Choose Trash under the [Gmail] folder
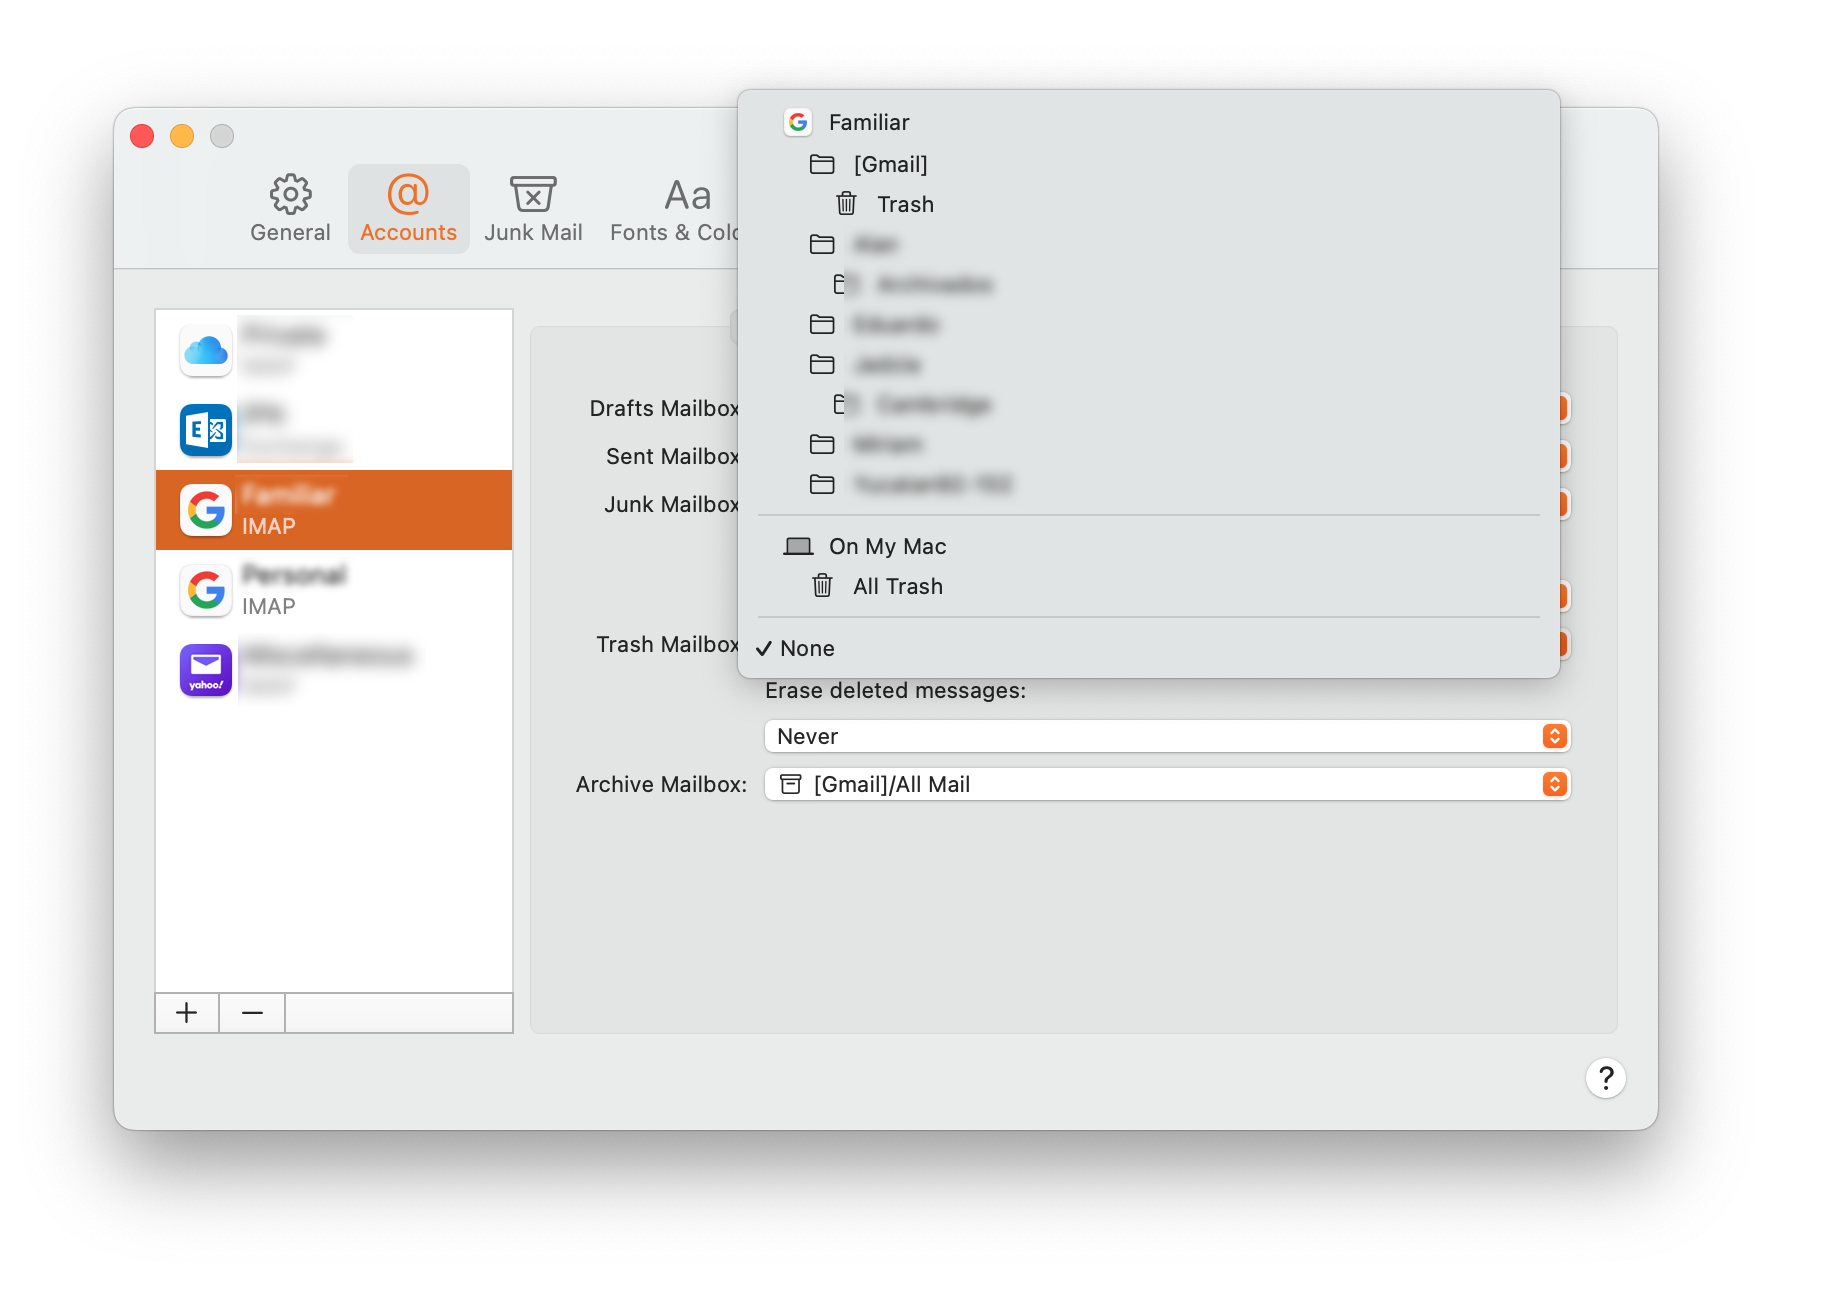The height and width of the screenshot is (1292, 1822). 905,204
